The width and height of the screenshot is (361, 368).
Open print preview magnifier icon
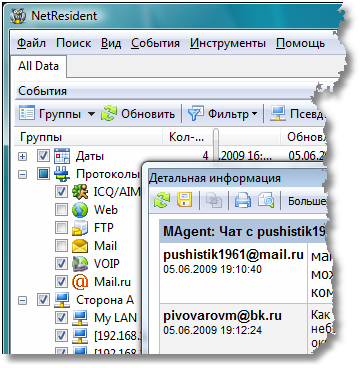click(266, 201)
